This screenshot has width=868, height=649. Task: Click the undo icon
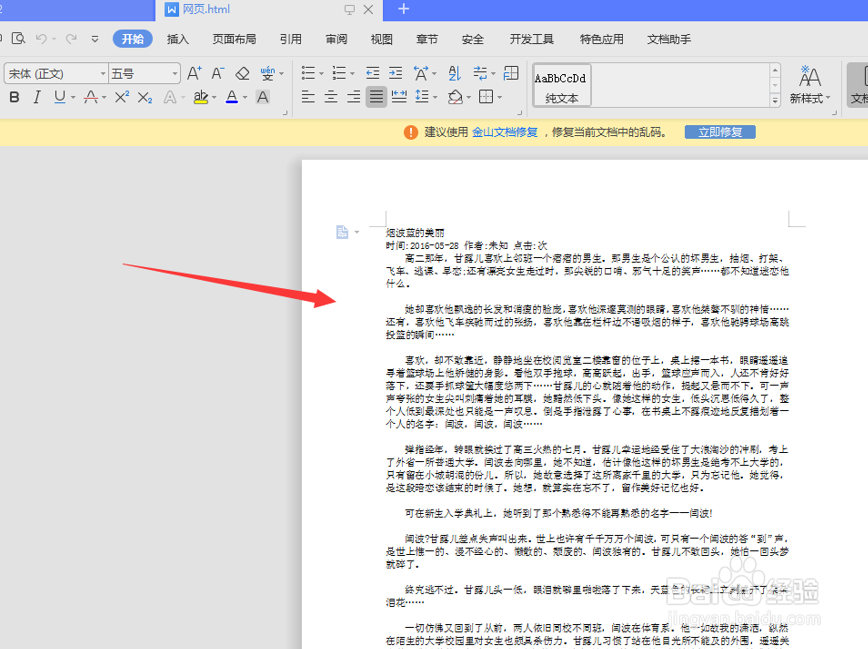click(x=41, y=39)
